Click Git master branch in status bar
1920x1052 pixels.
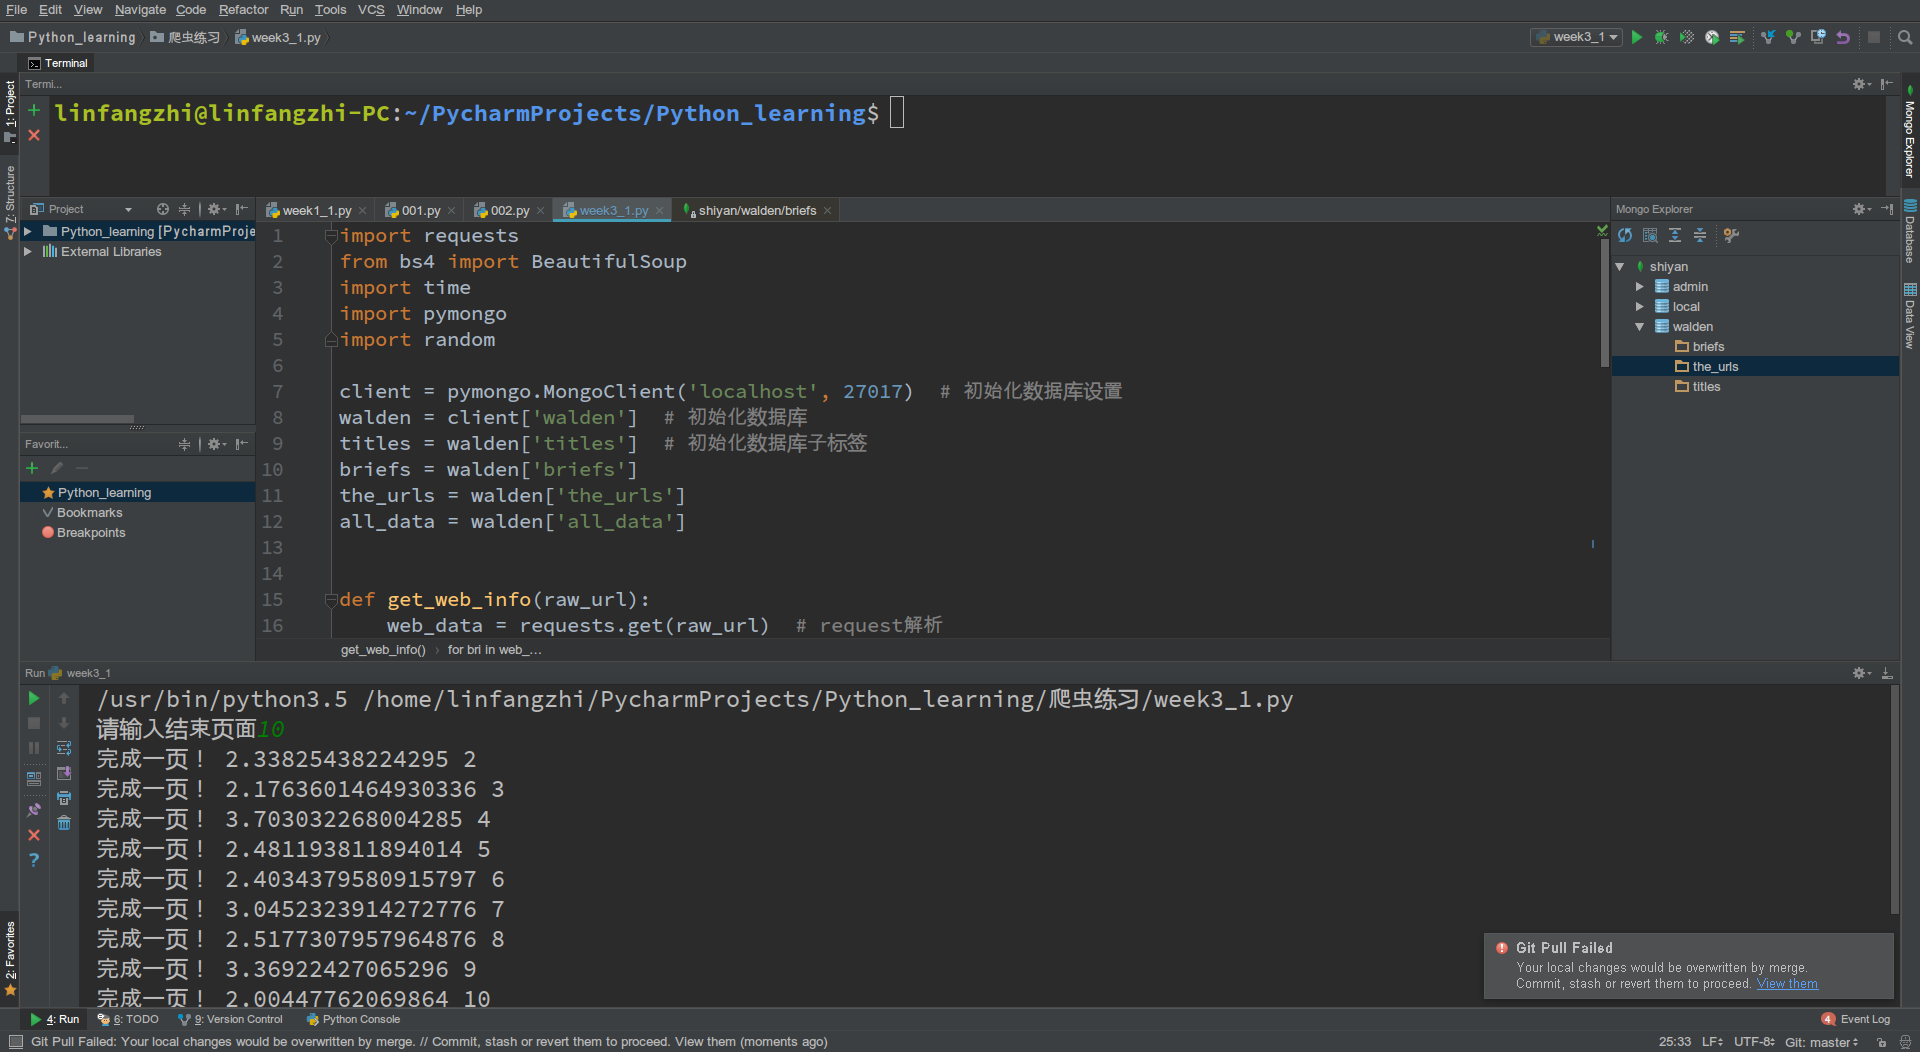(x=1821, y=1042)
